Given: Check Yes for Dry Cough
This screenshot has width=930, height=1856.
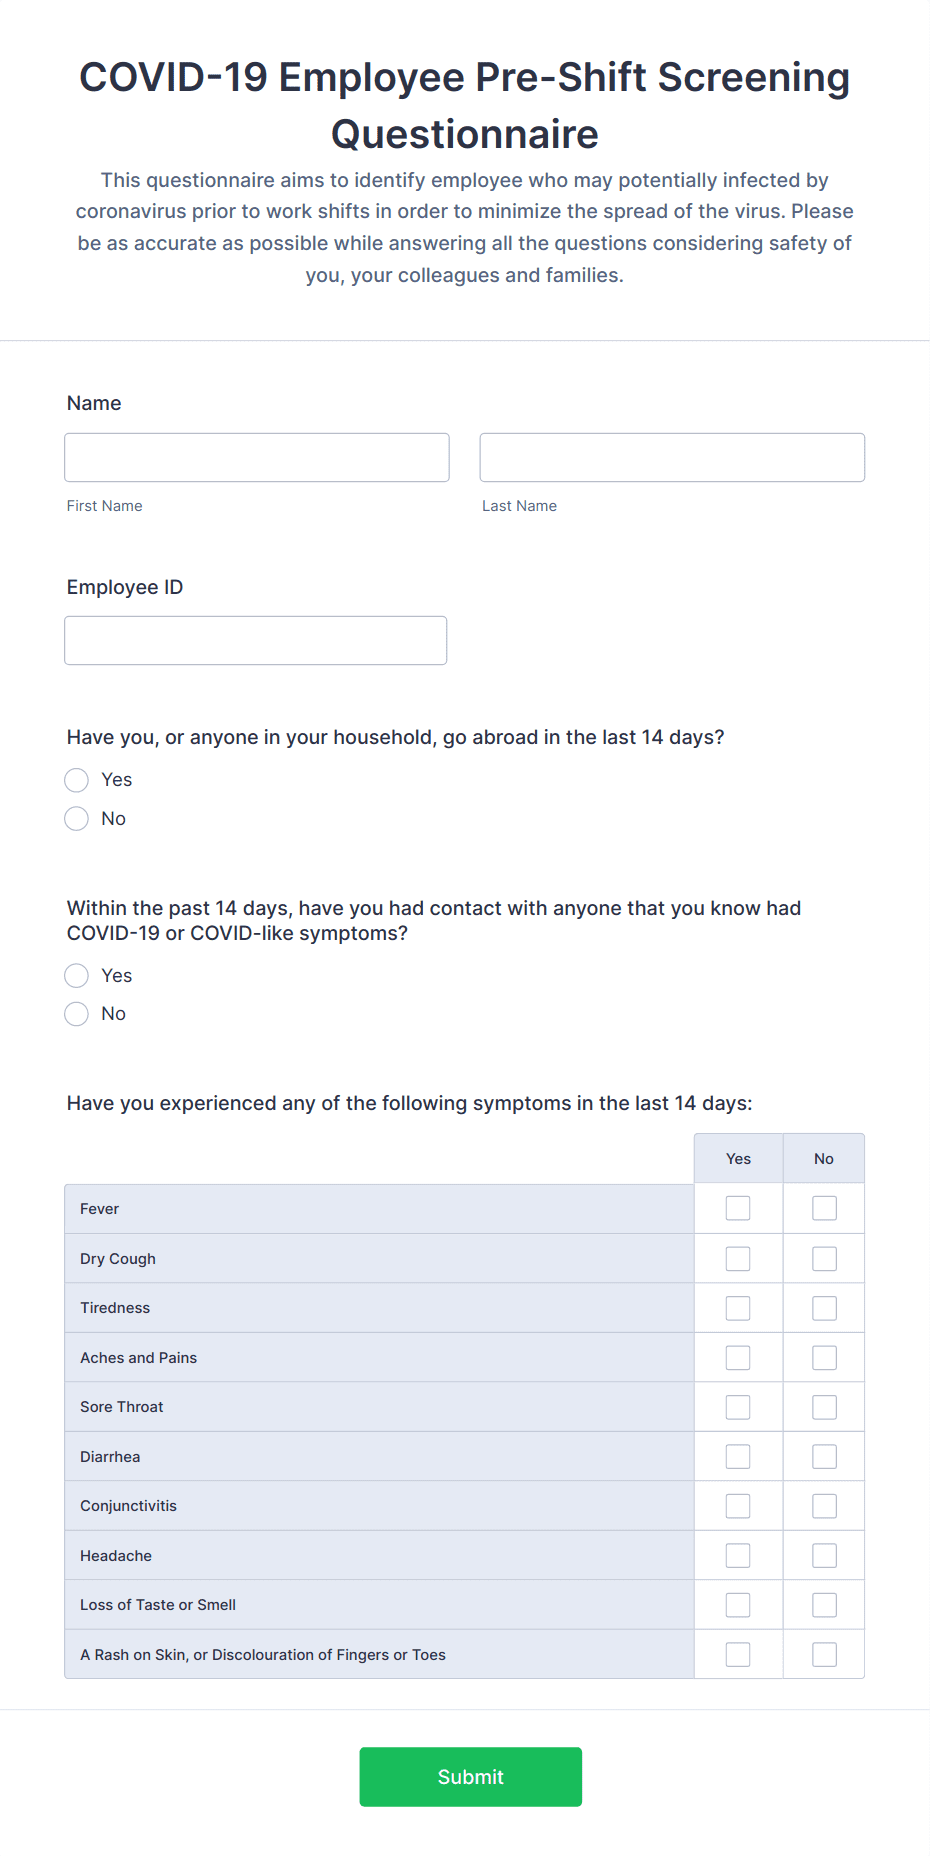Looking at the screenshot, I should coord(738,1258).
